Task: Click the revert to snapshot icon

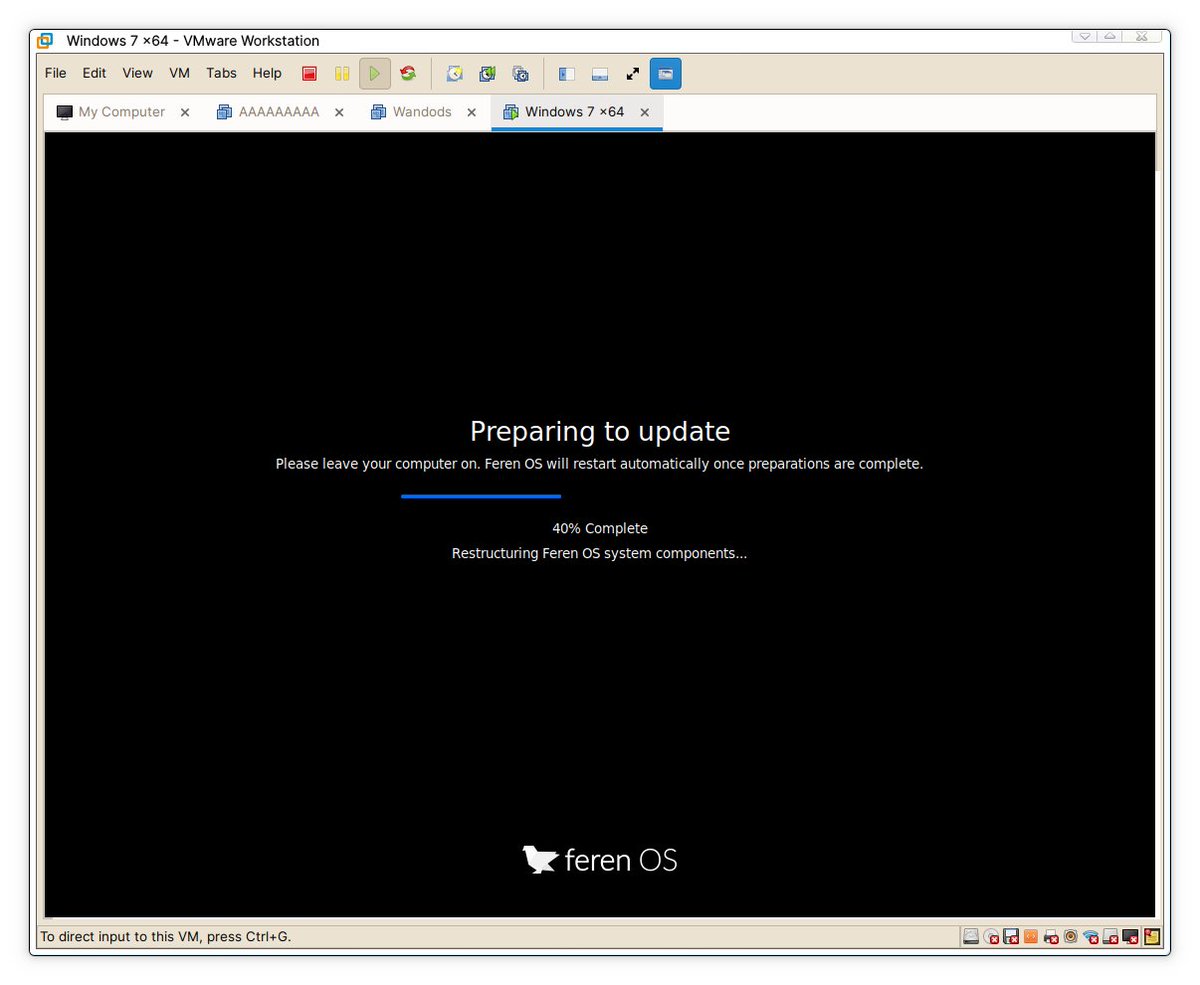Action: (x=487, y=74)
